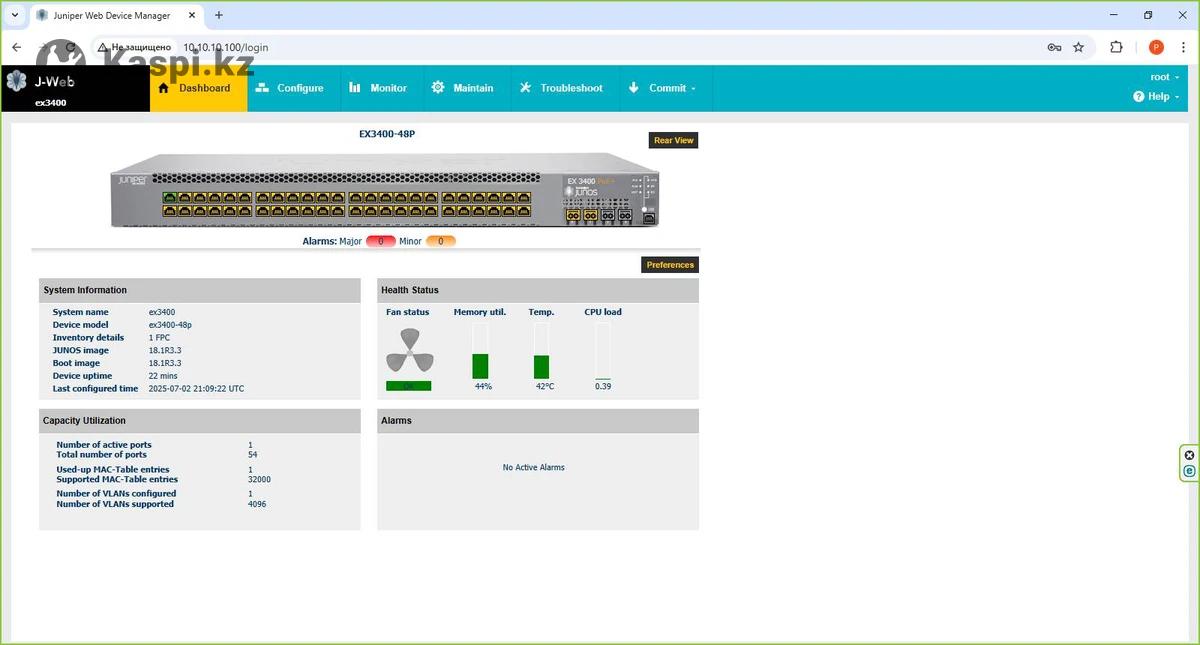Click the System name value ex3400

(162, 313)
